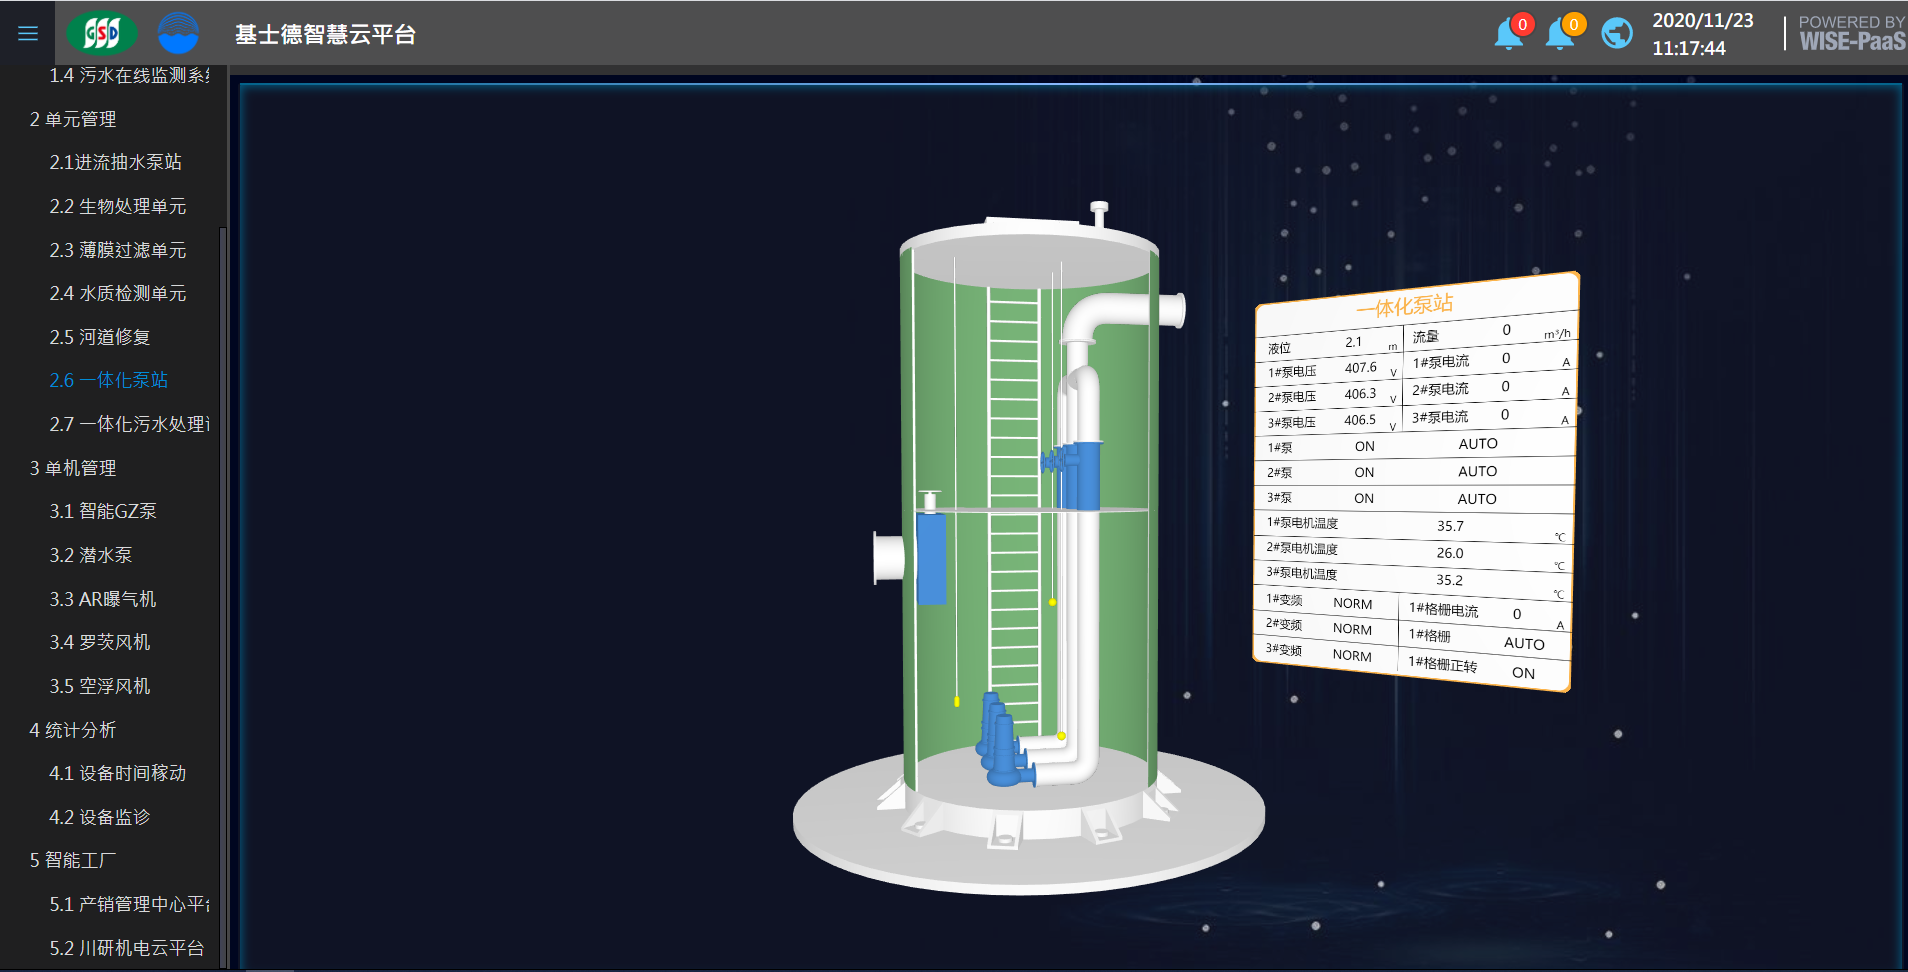
Task: Open the red-badge alarm bell
Action: [1509, 34]
